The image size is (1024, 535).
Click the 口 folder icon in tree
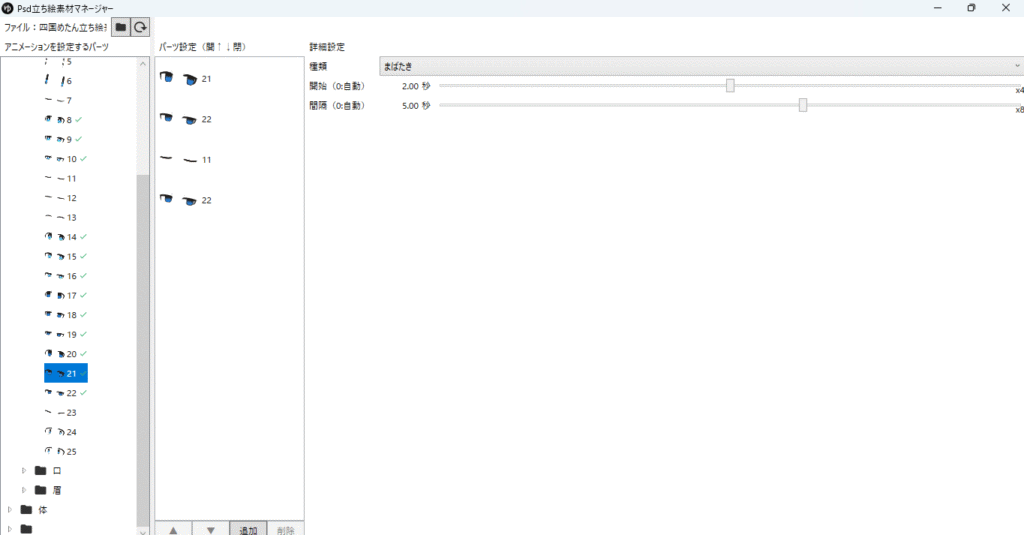coord(41,470)
